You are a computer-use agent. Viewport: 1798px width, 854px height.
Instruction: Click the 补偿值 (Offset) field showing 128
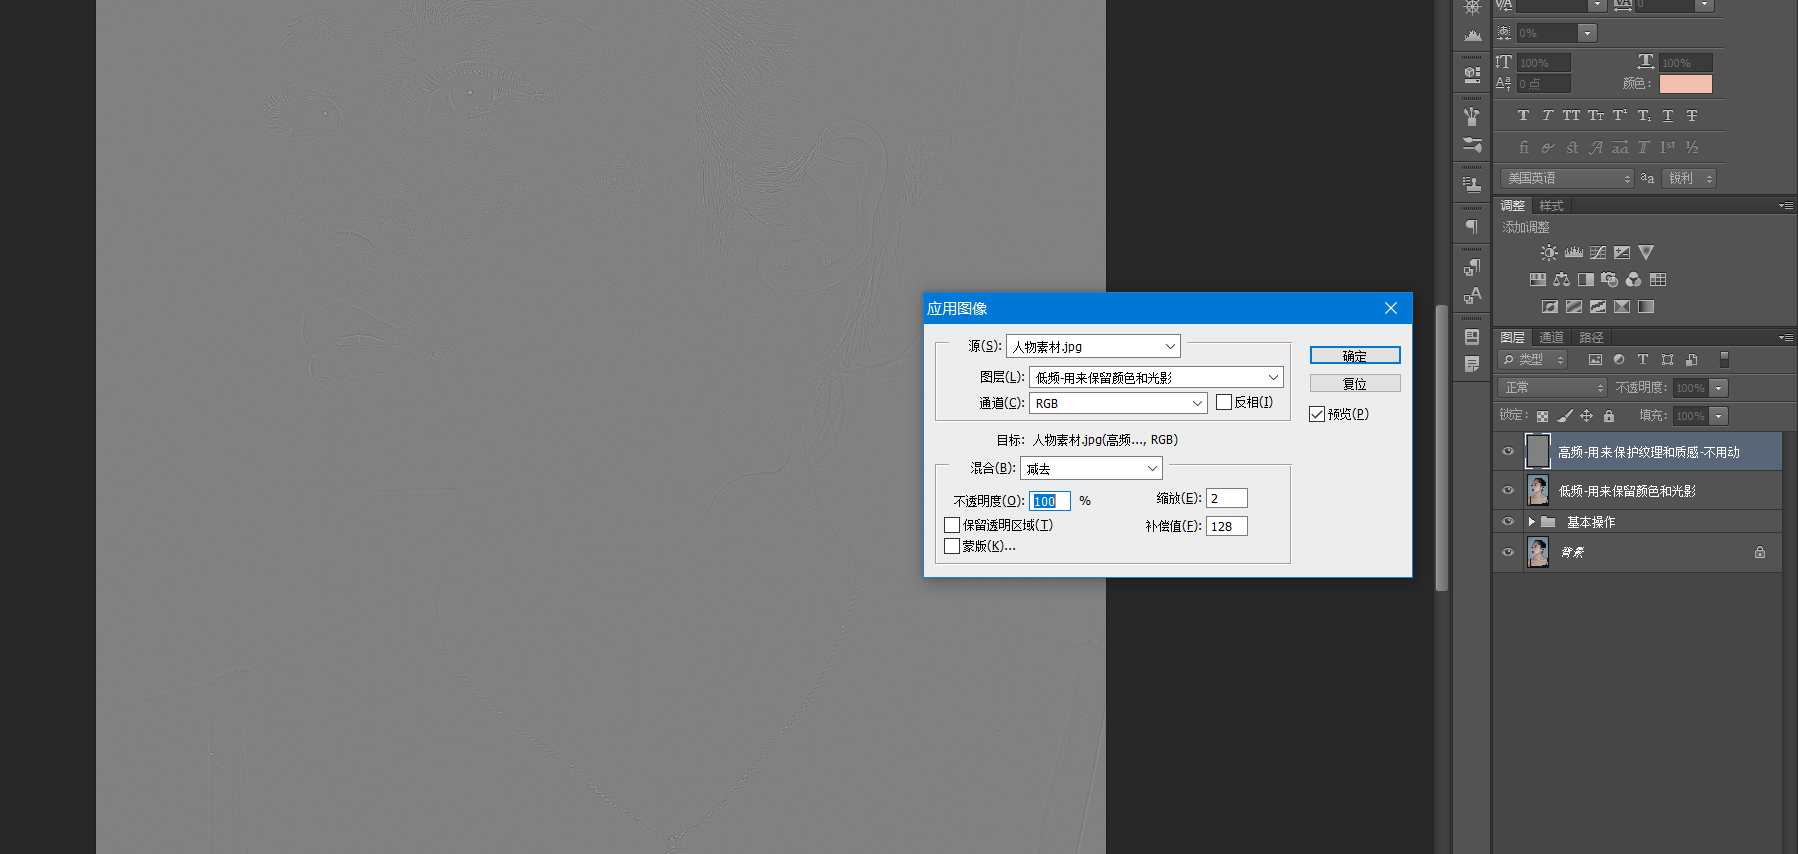coord(1227,526)
